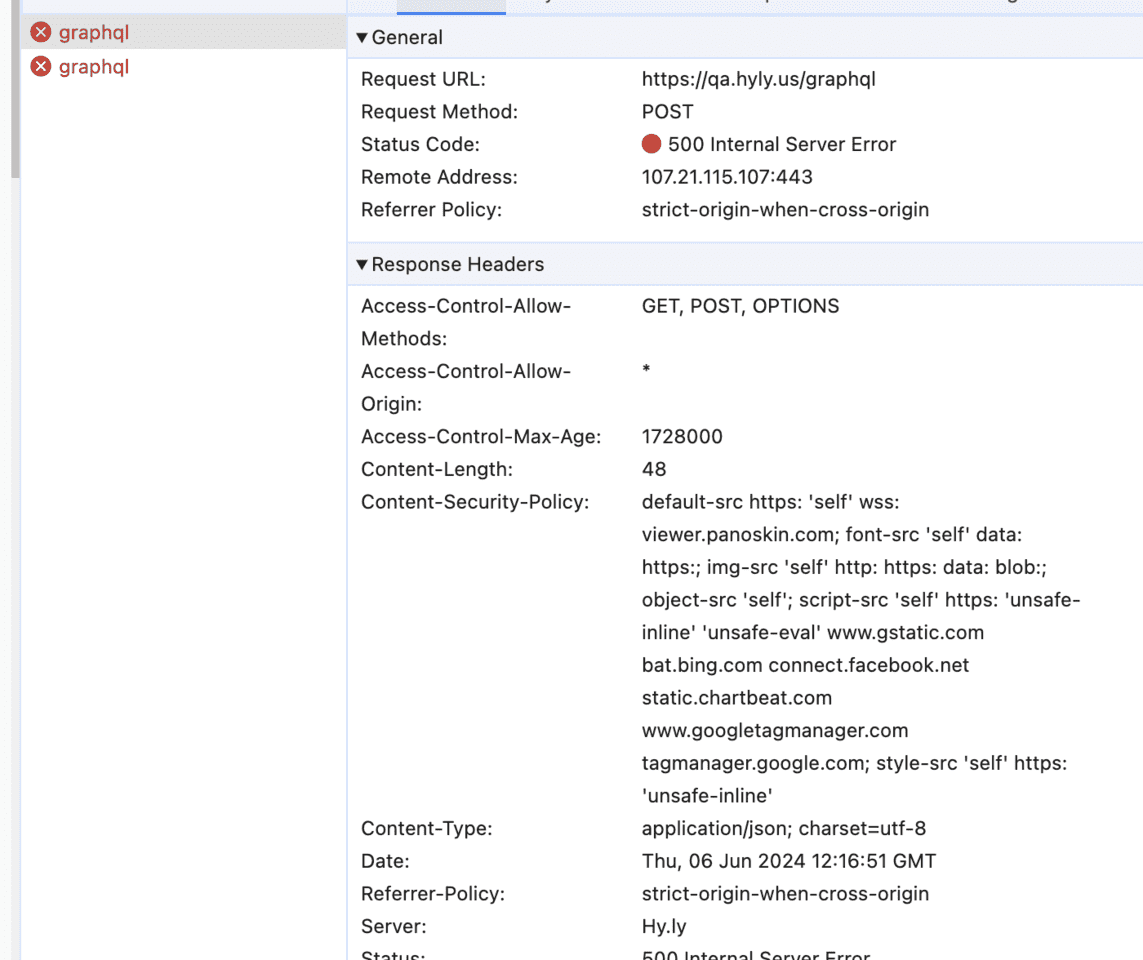The height and width of the screenshot is (960, 1143).
Task: Click the Server header value Hy.ly
Action: [664, 926]
